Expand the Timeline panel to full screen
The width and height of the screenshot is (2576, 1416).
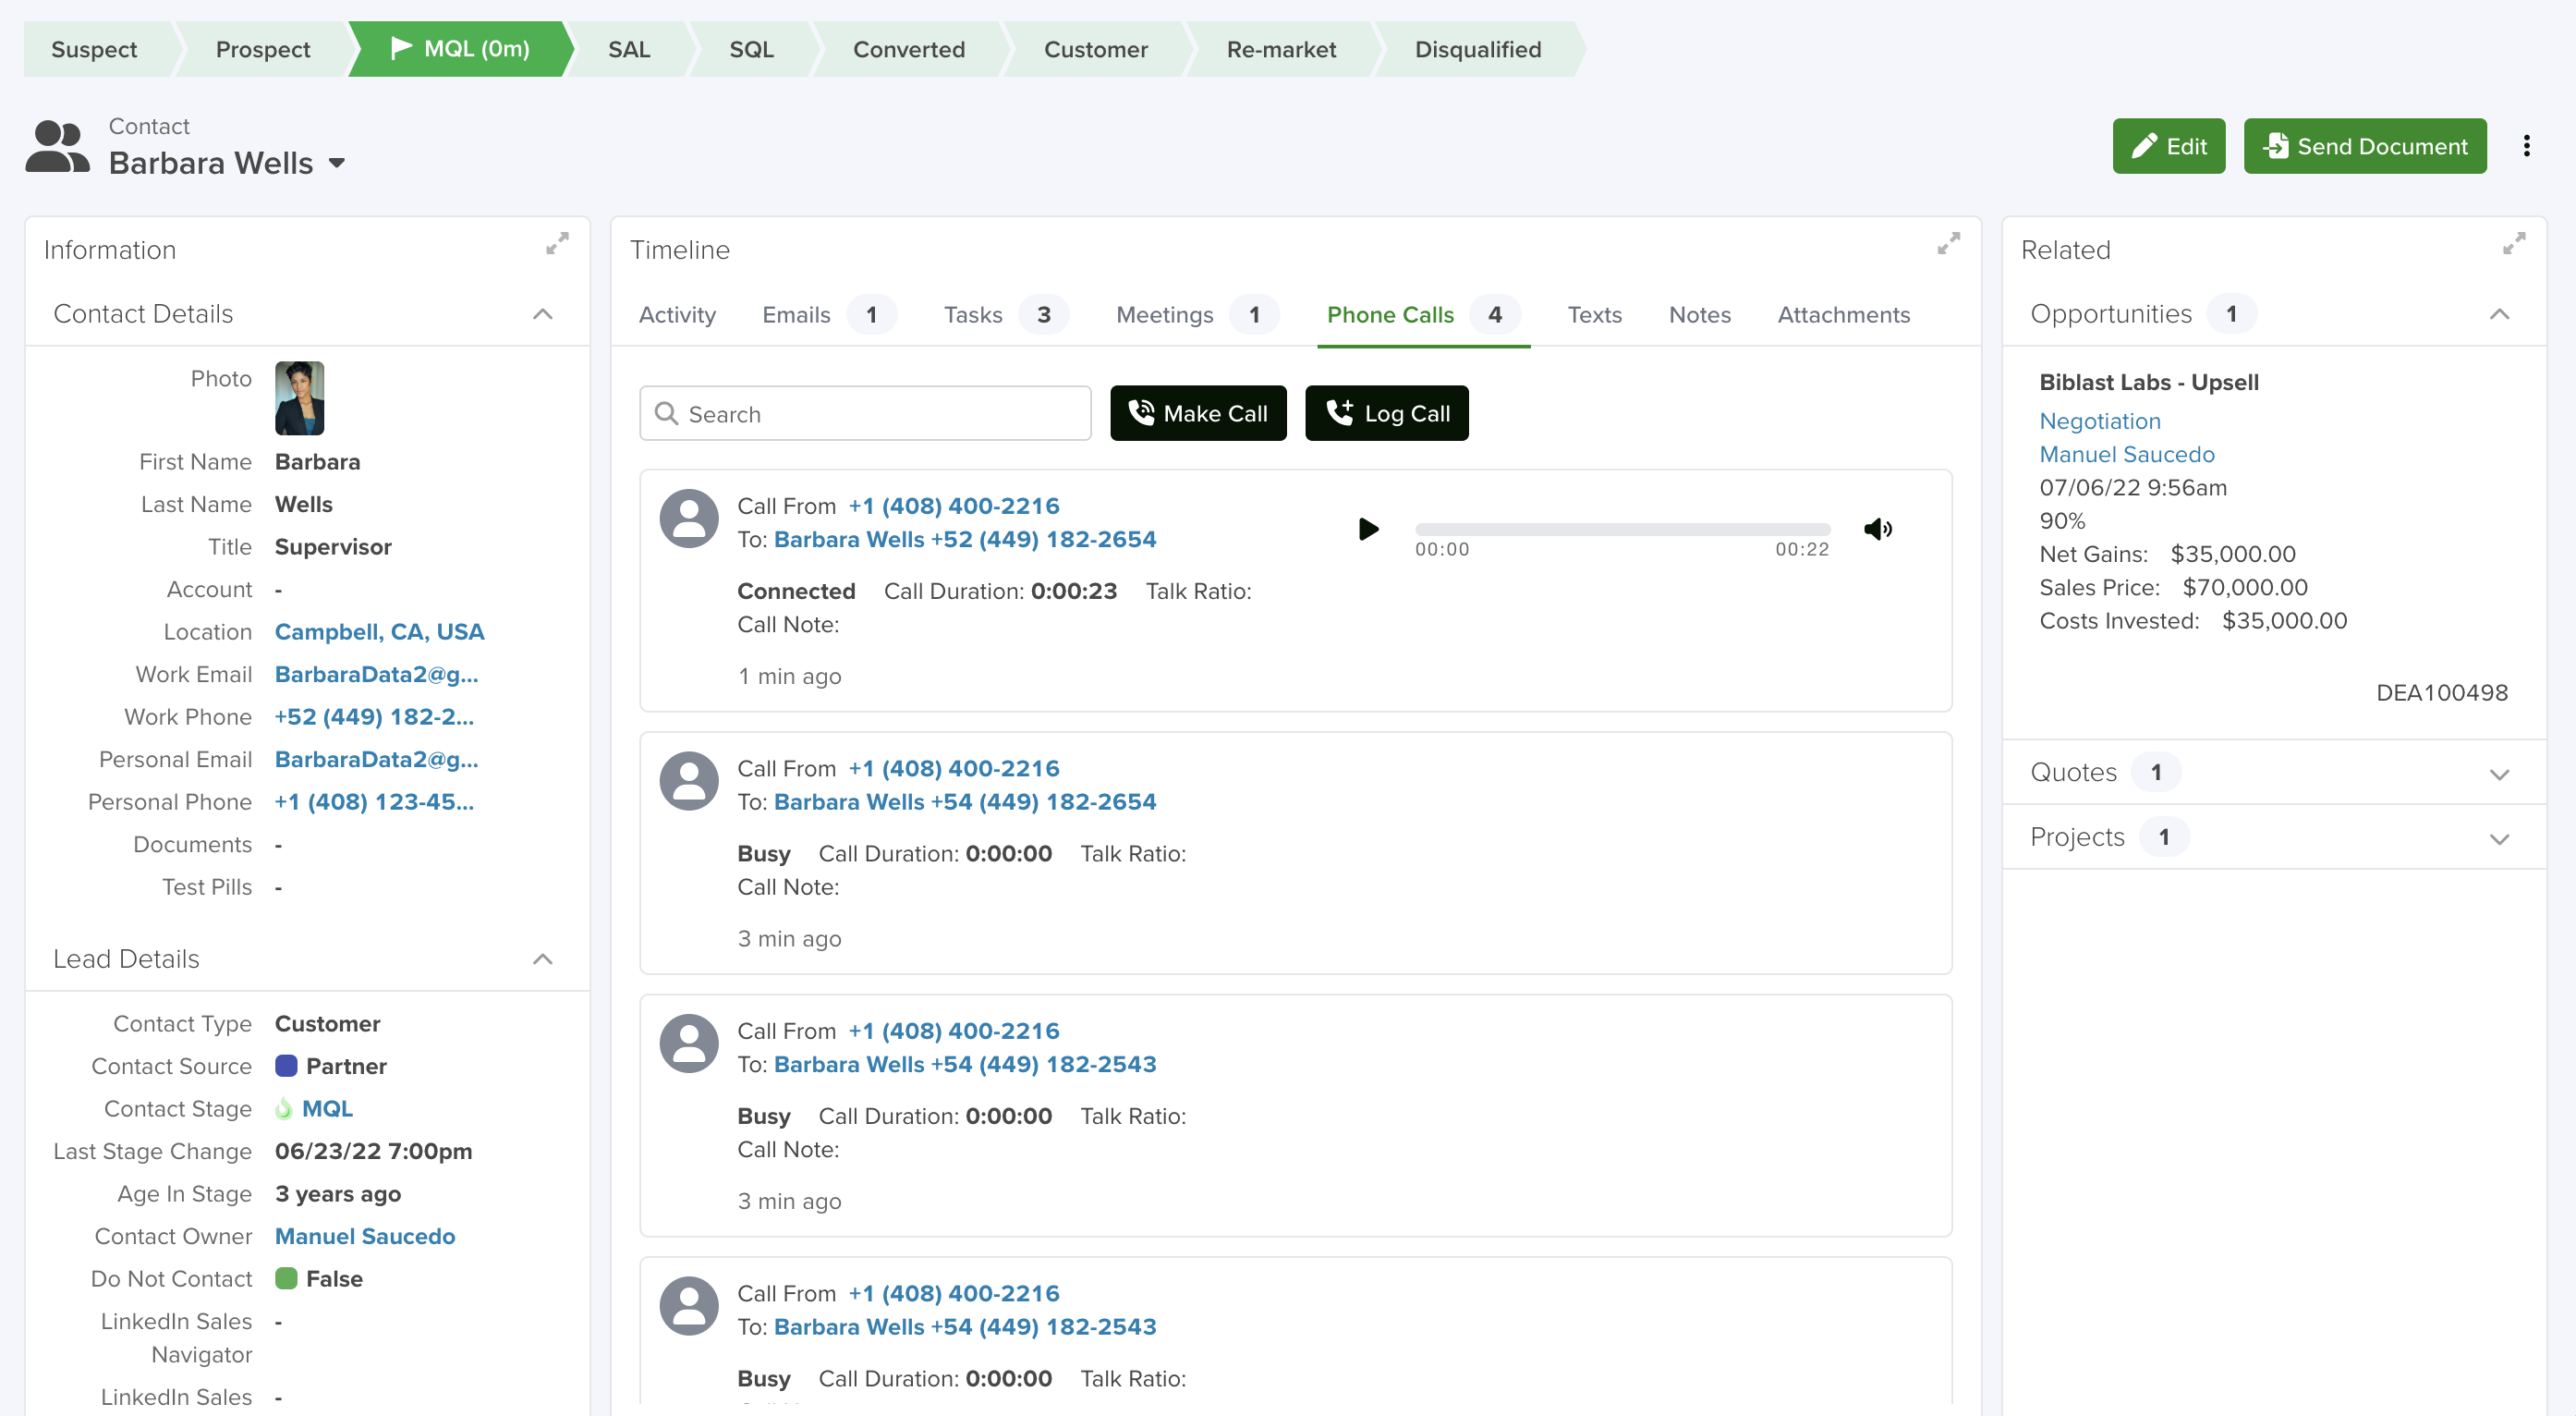[x=1948, y=244]
